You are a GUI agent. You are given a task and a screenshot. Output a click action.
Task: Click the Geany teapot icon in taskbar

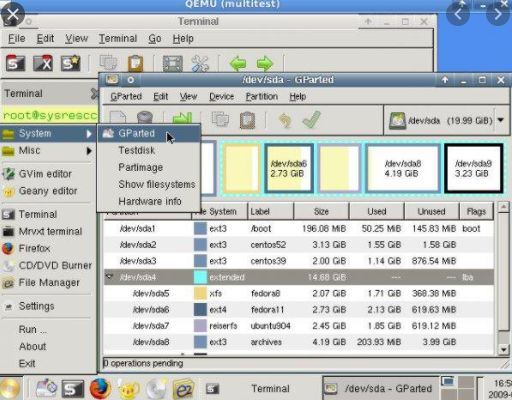tap(128, 389)
